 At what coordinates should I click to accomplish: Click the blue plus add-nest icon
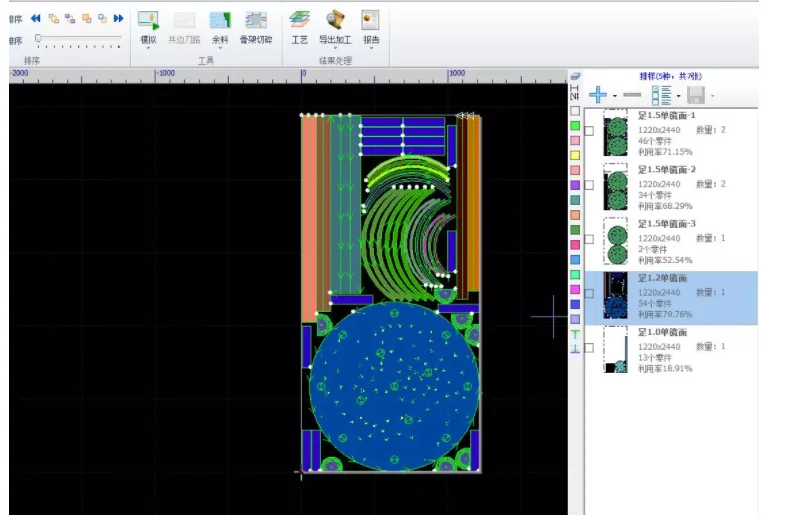click(x=598, y=95)
